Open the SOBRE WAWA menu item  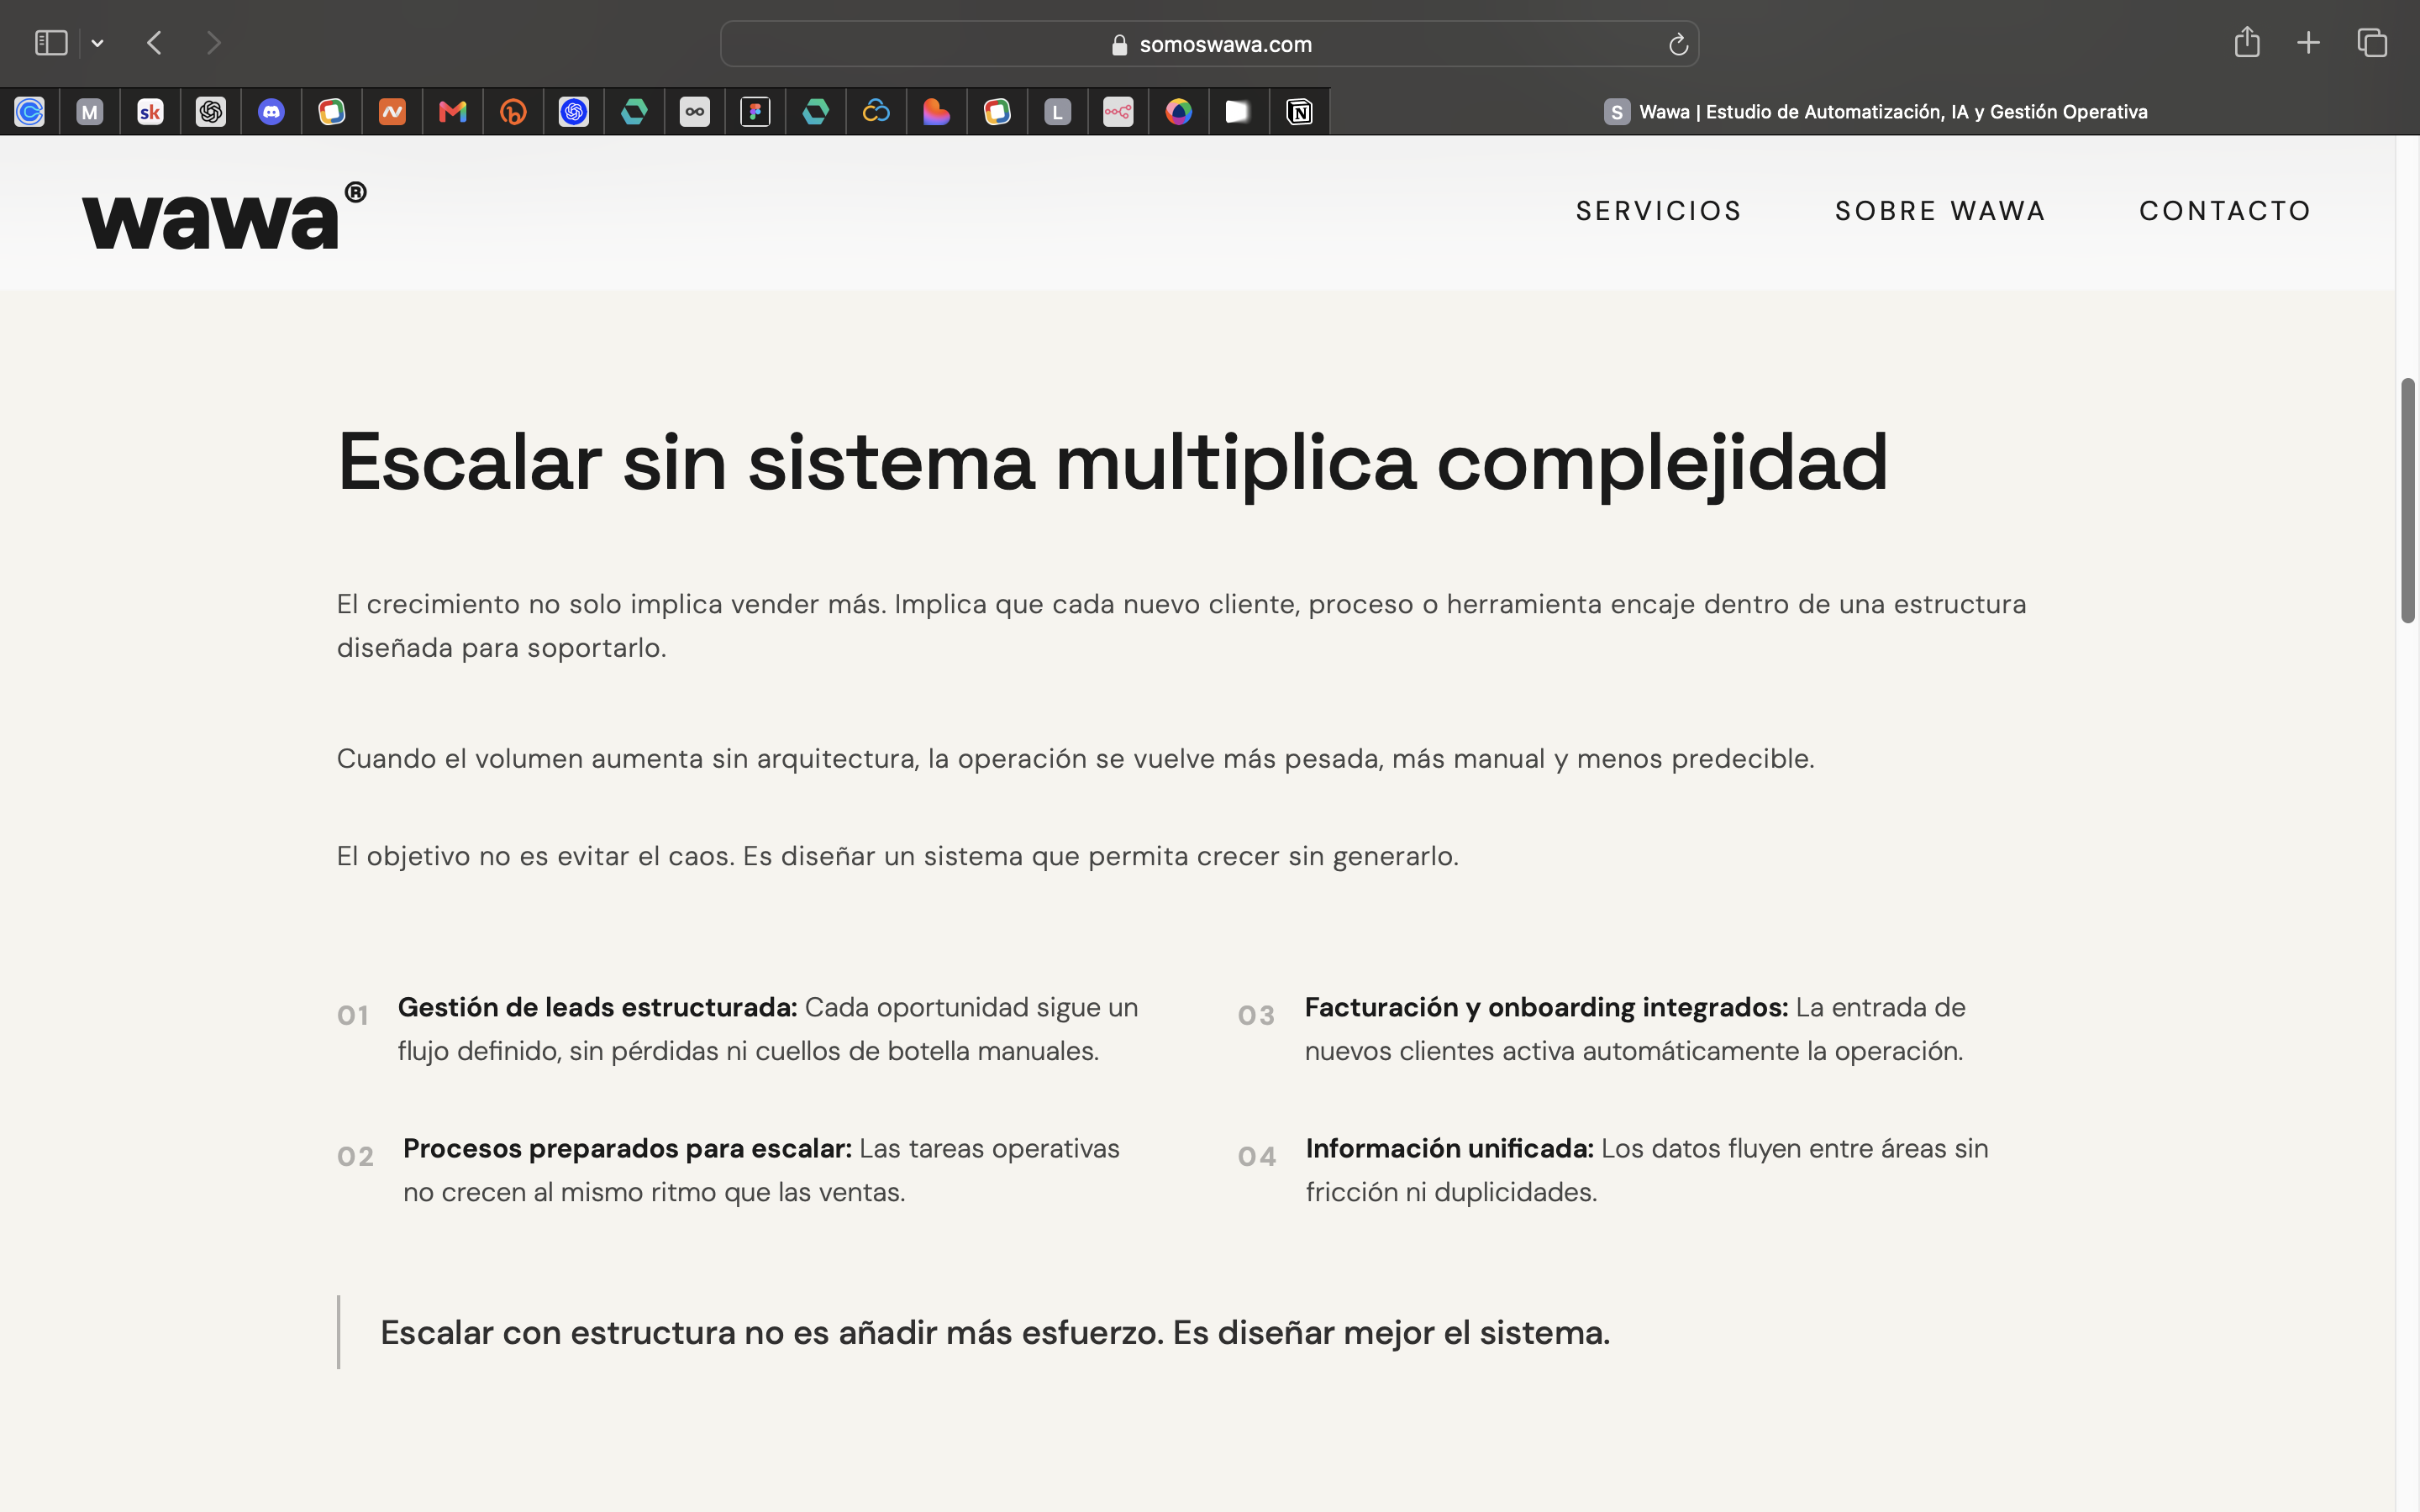[x=1940, y=211]
